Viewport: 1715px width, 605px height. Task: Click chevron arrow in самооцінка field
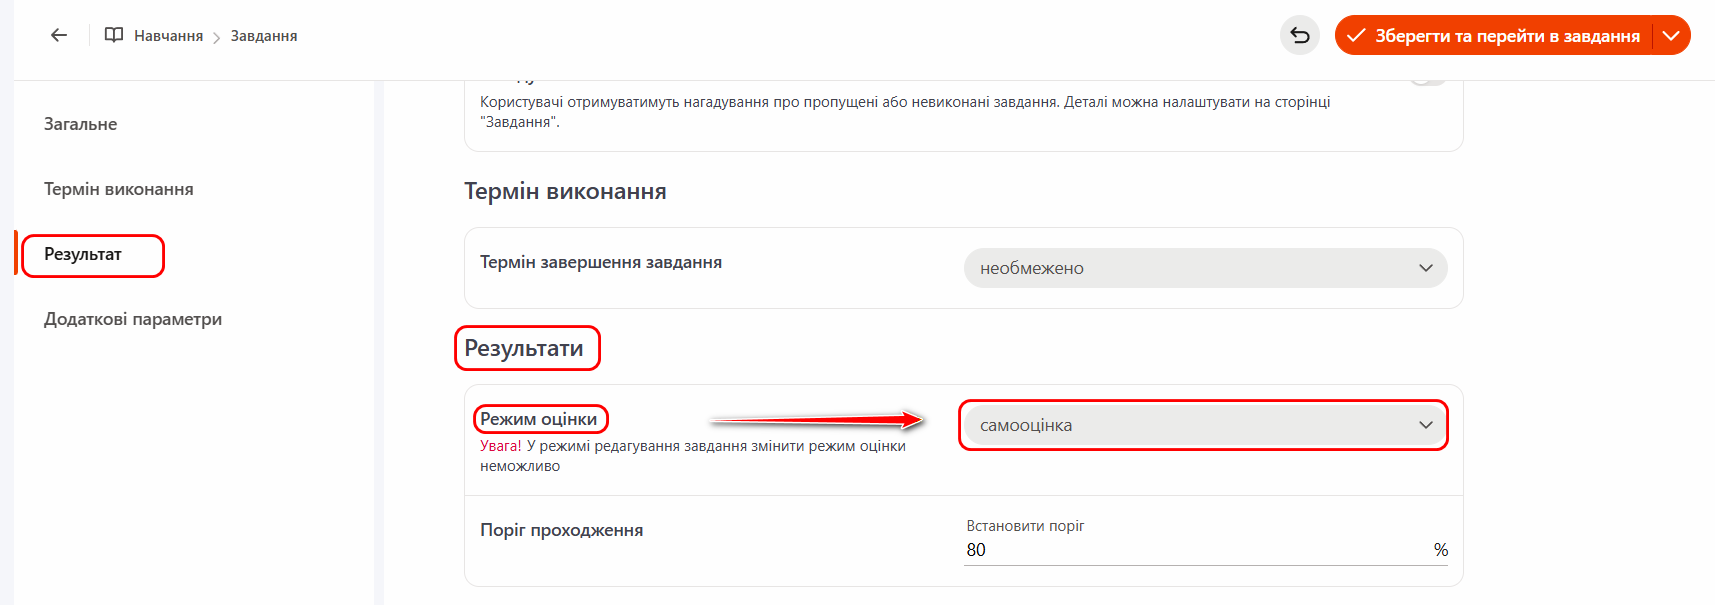pyautogui.click(x=1425, y=425)
